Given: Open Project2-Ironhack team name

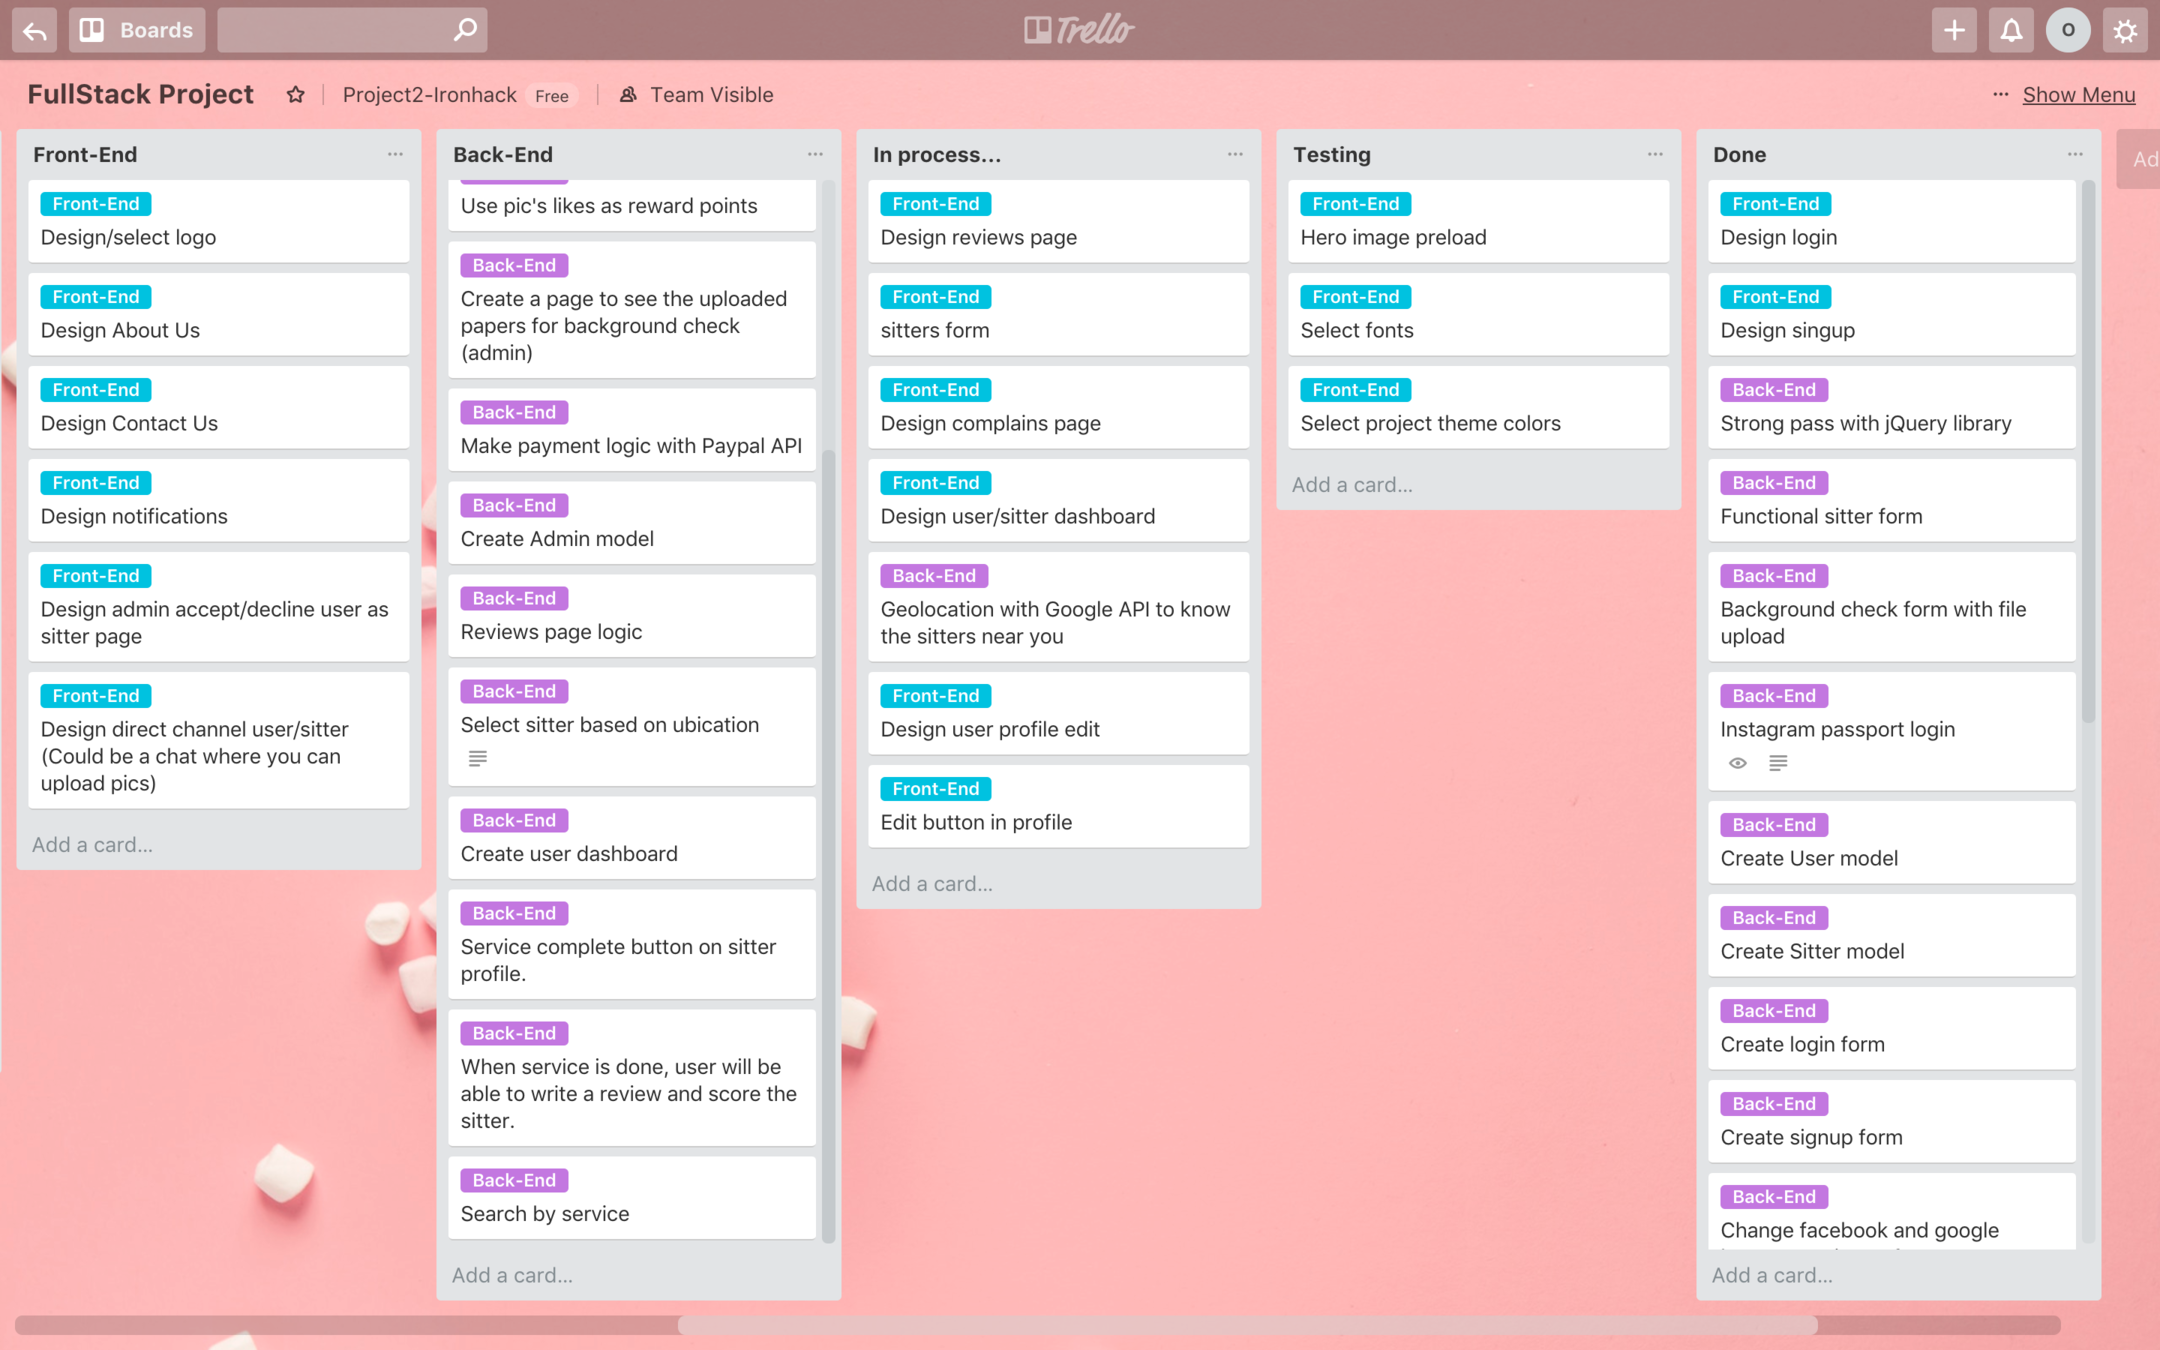Looking at the screenshot, I should pyautogui.click(x=429, y=95).
